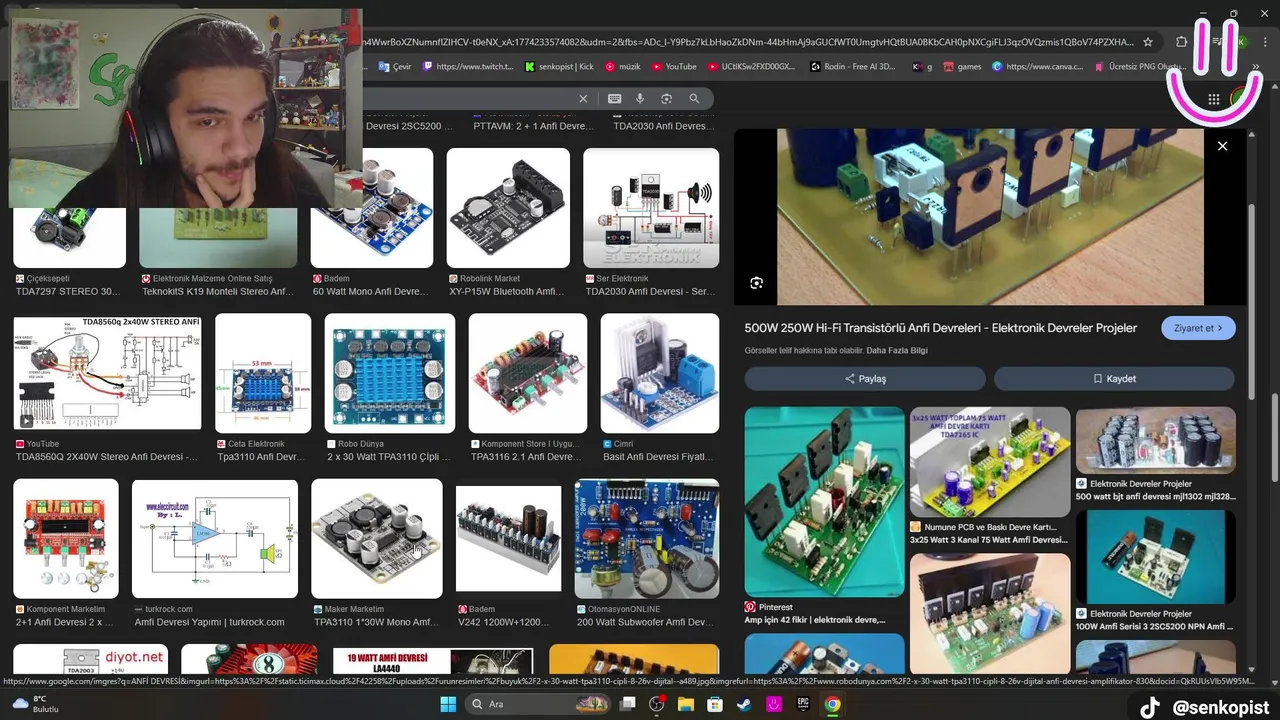This screenshot has height=720, width=1280.
Task: Open the Maker Marketim TPA3110 Mono thumbnail
Action: [377, 539]
